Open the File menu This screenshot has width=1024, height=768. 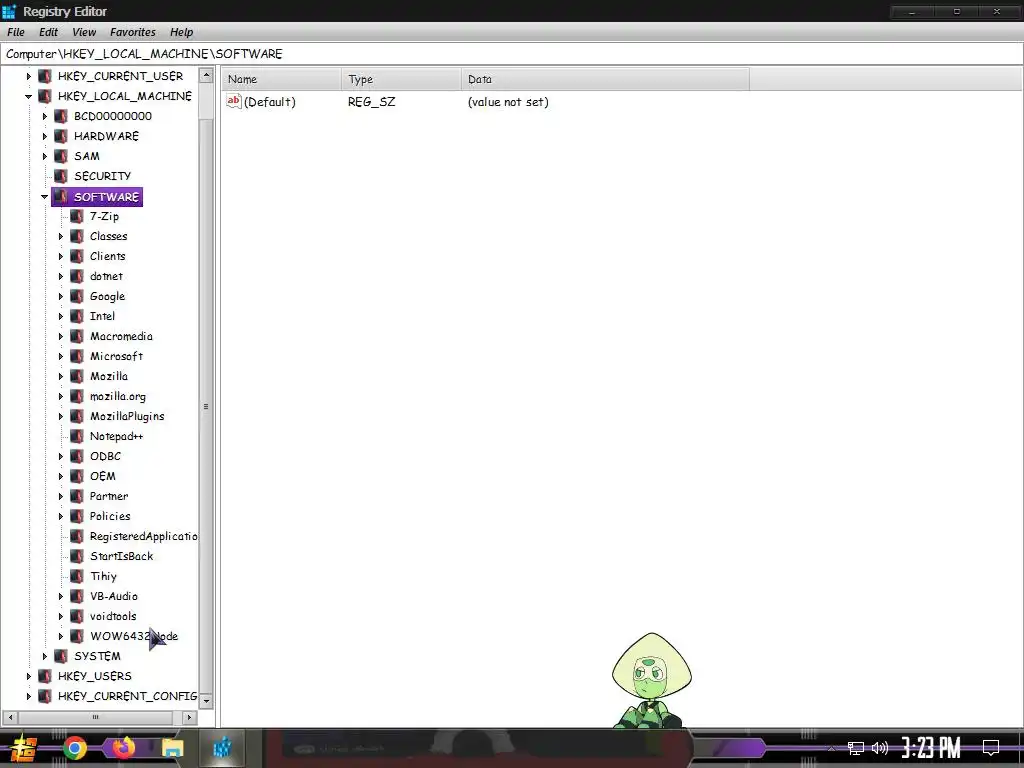(x=16, y=32)
